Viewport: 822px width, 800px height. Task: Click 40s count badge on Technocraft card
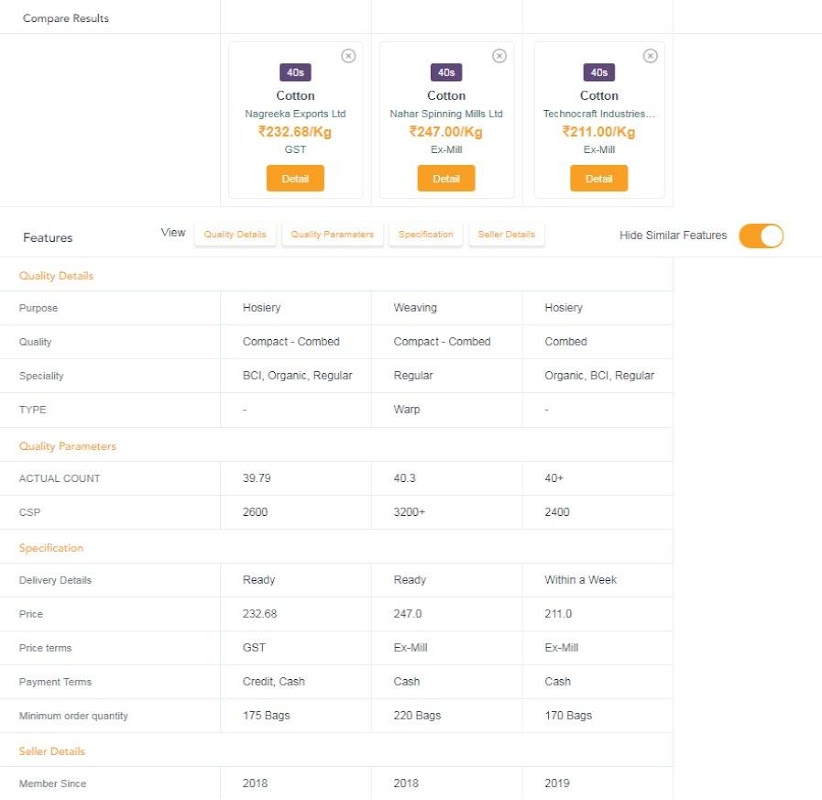click(599, 72)
